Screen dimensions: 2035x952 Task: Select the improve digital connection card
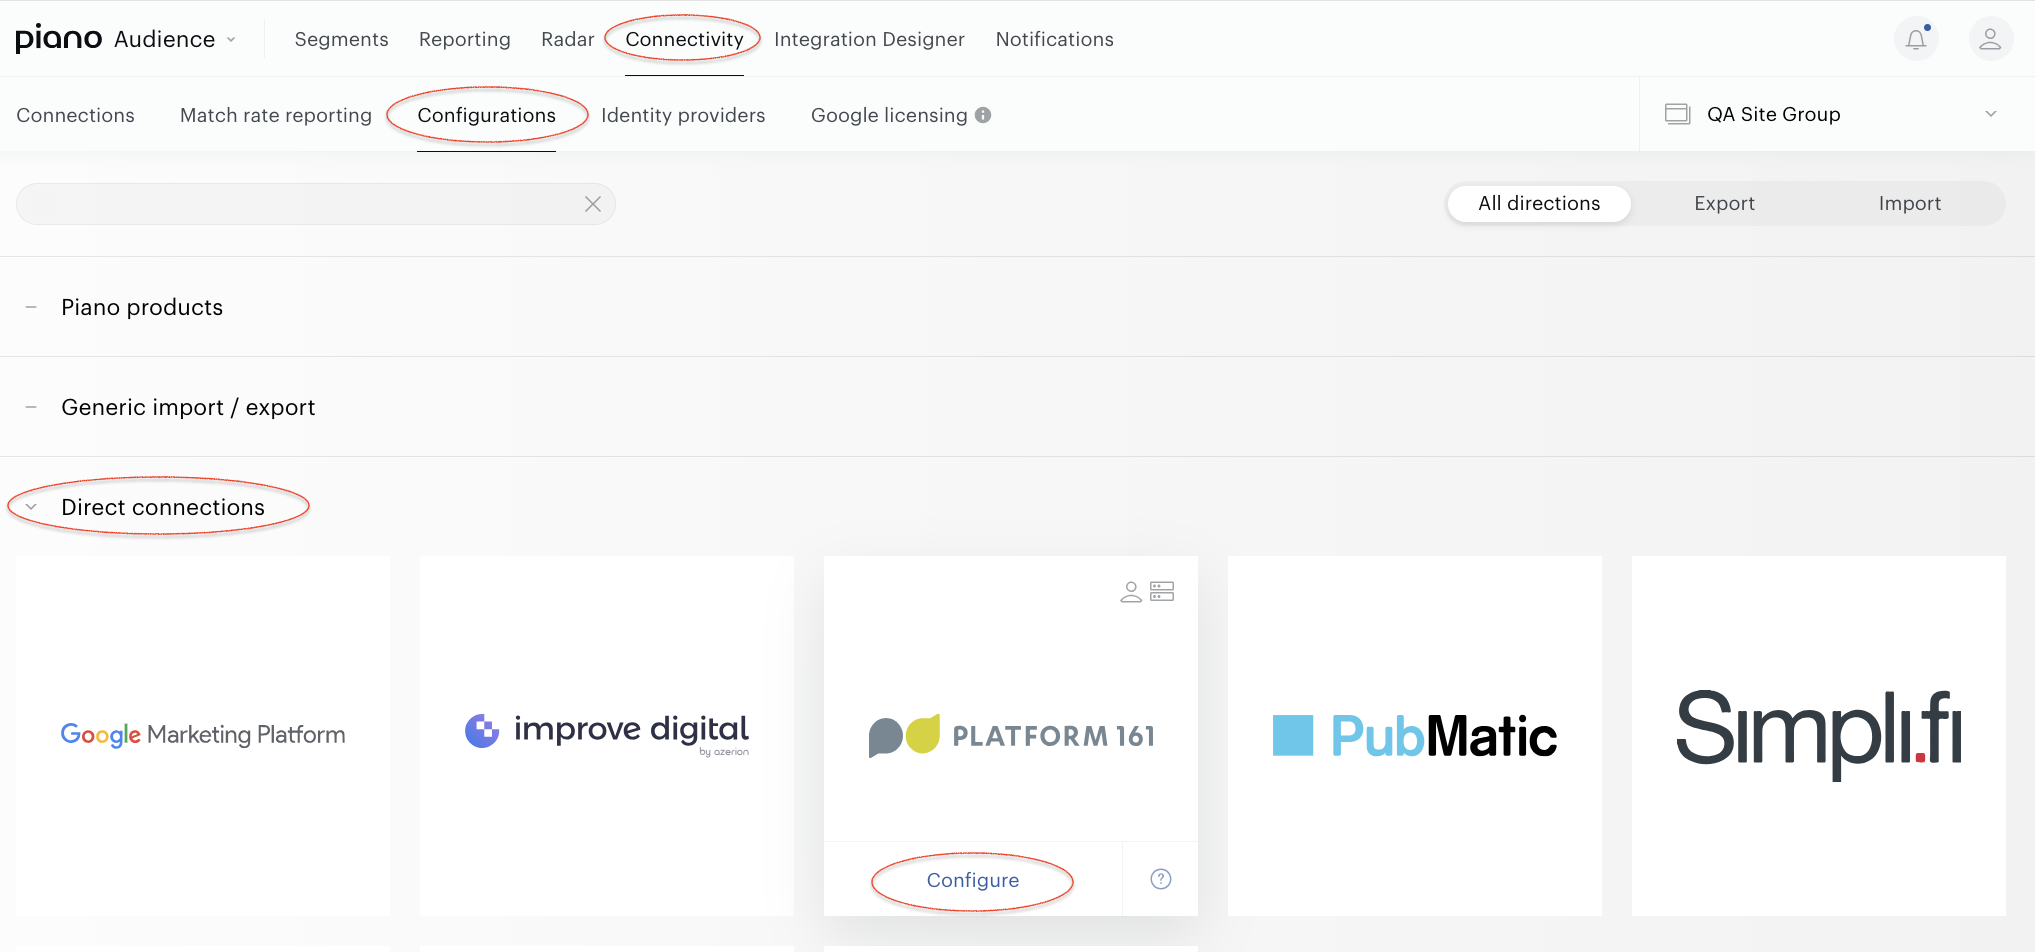click(x=607, y=736)
